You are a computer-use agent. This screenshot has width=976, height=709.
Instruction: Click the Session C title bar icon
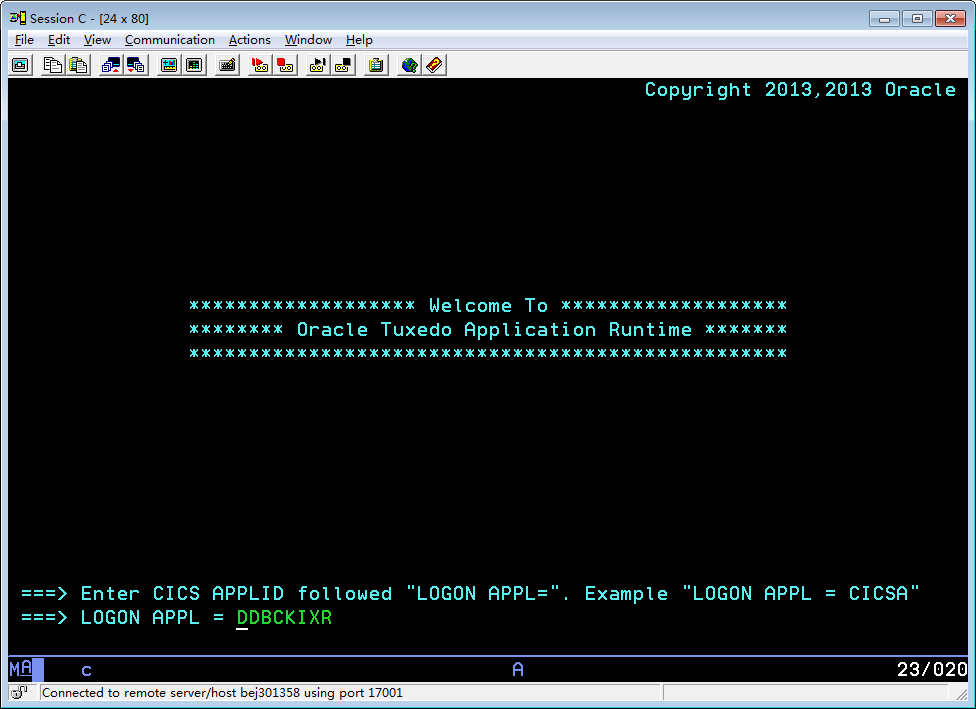tap(18, 18)
